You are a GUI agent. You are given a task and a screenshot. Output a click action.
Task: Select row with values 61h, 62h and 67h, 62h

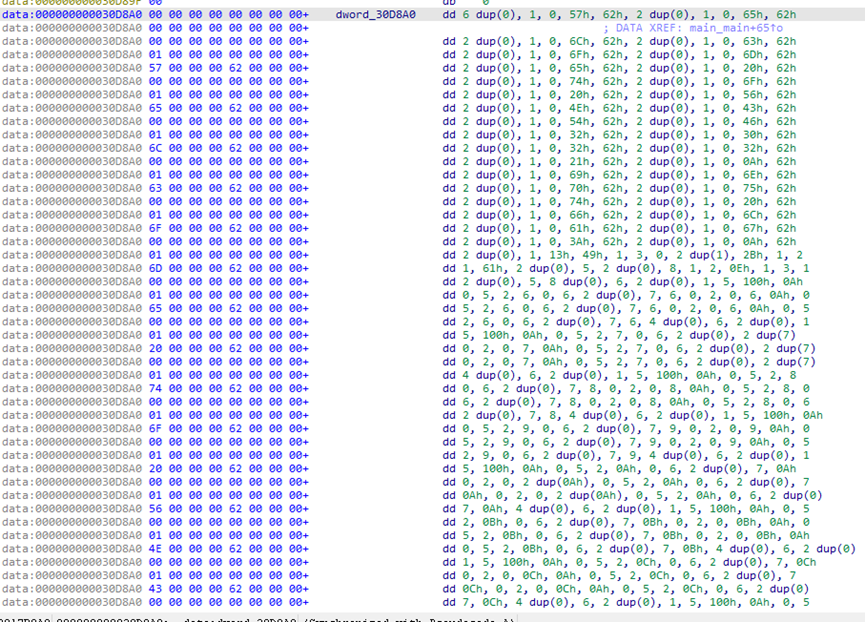pos(619,228)
